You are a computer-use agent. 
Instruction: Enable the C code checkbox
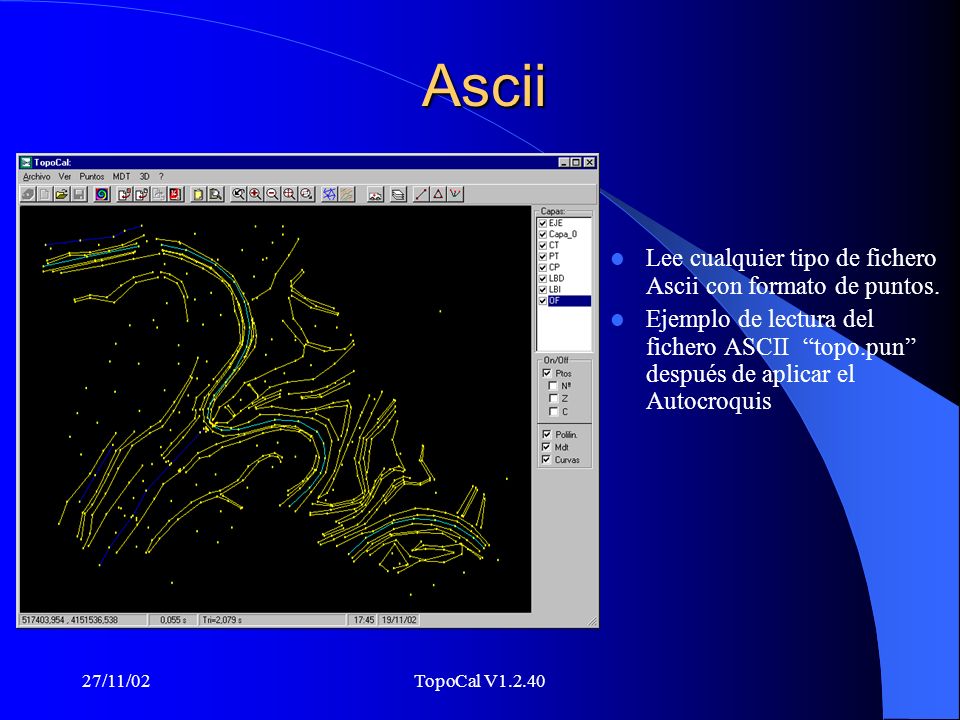pos(553,411)
